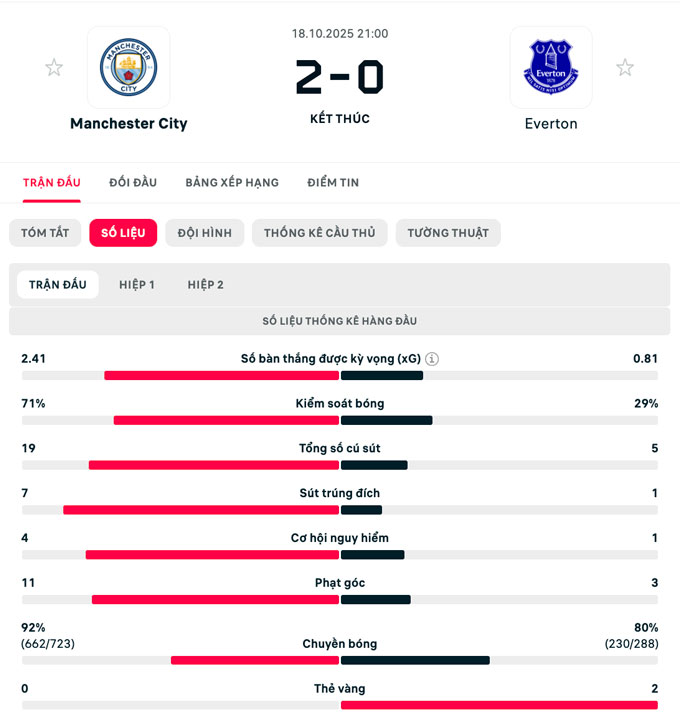Screen dimensions: 680x721
Task: Click the Manchester City team name
Action: (128, 124)
